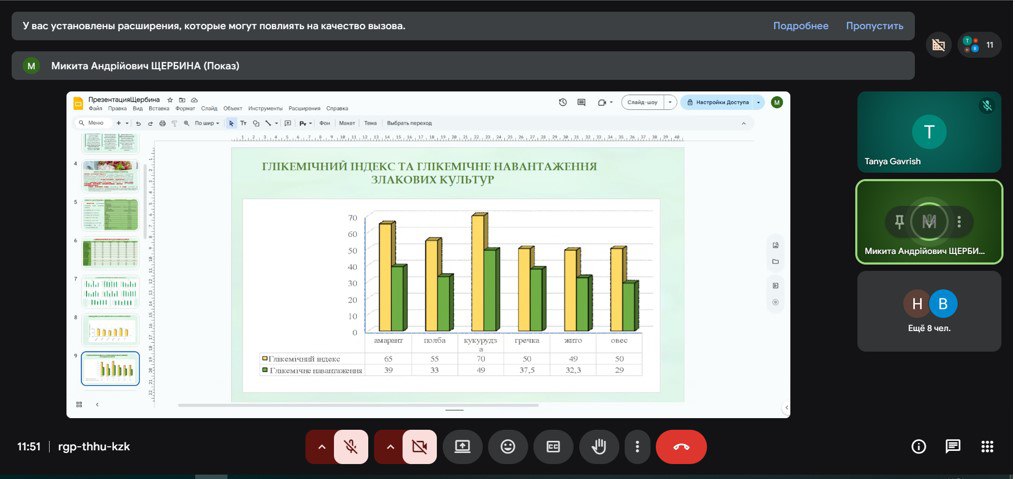Select the Tanya Gavrish video tile
Image resolution: width=1015 pixels, height=479 pixels.
pyautogui.click(x=929, y=132)
